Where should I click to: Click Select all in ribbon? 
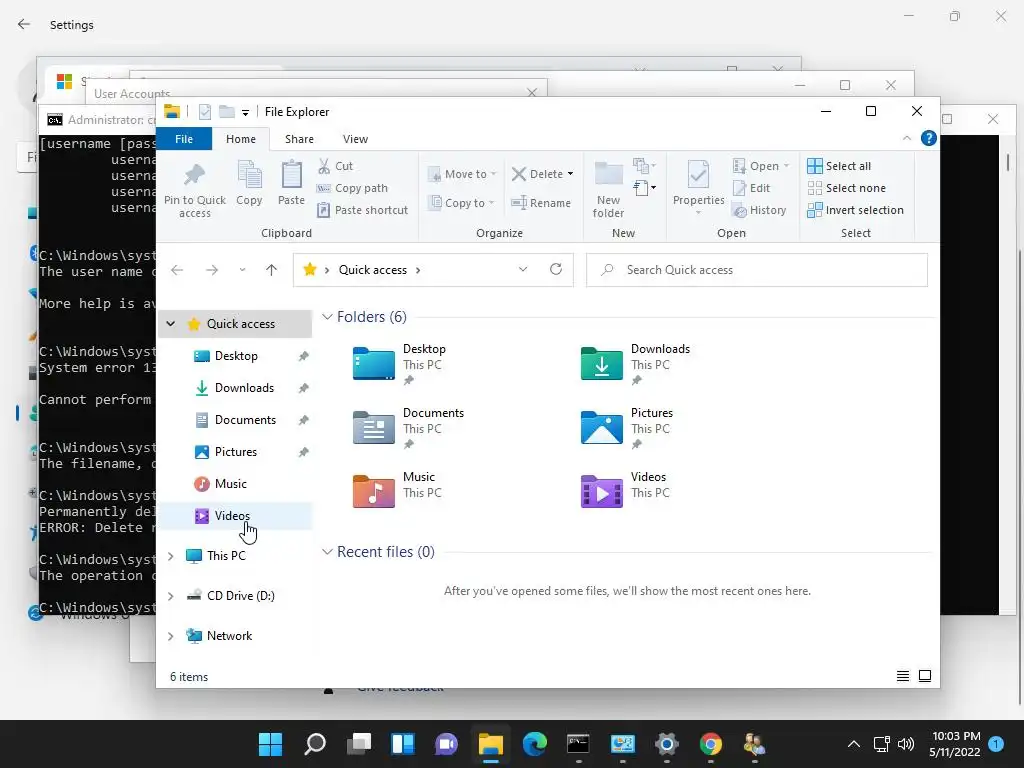coord(839,166)
